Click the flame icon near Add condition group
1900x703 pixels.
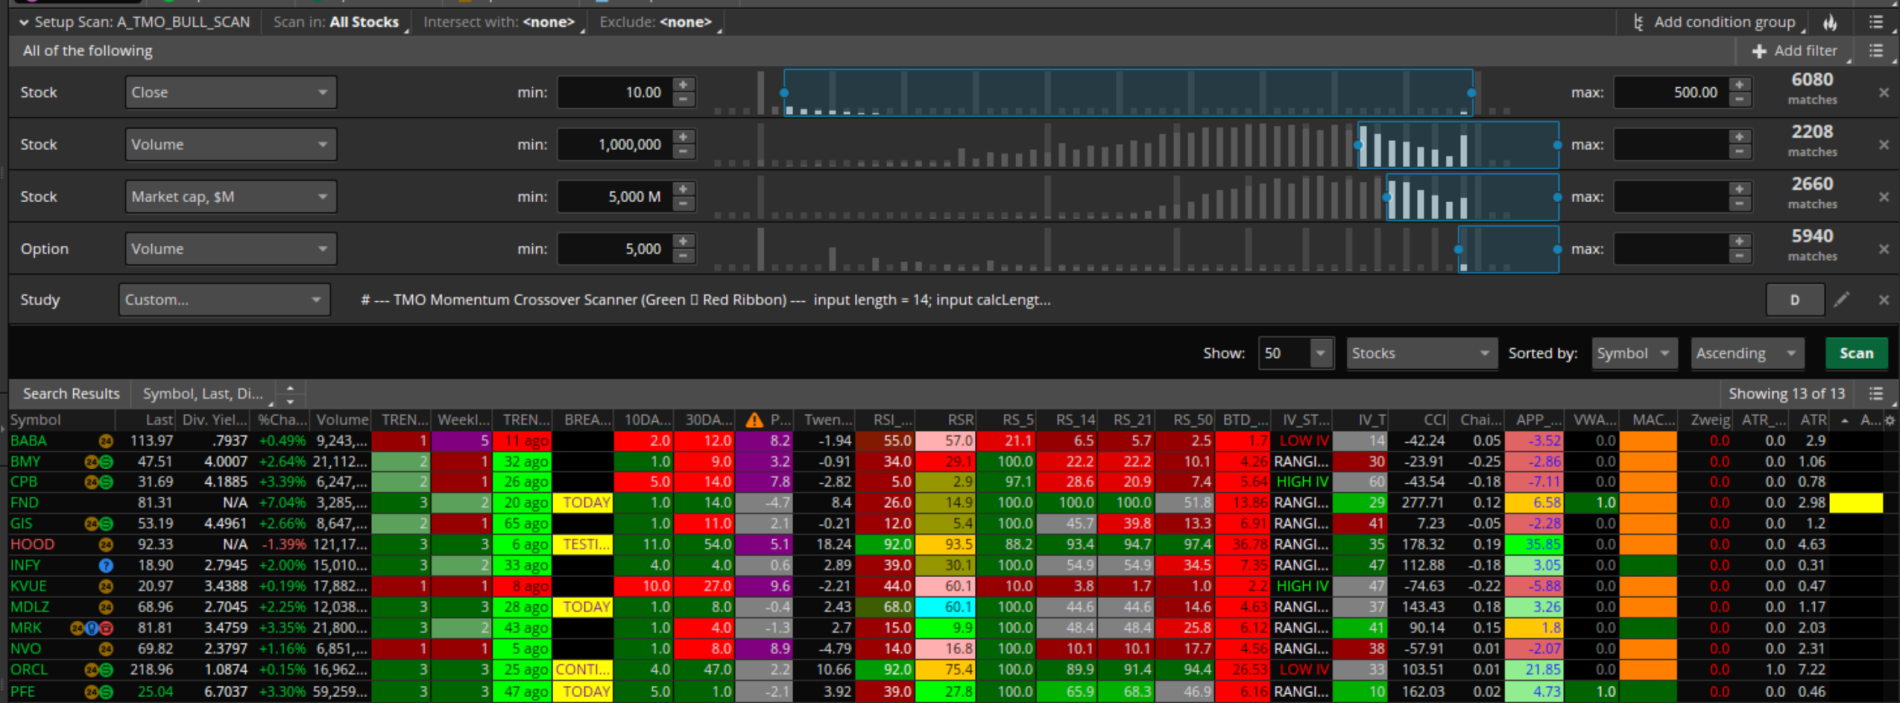[1830, 22]
